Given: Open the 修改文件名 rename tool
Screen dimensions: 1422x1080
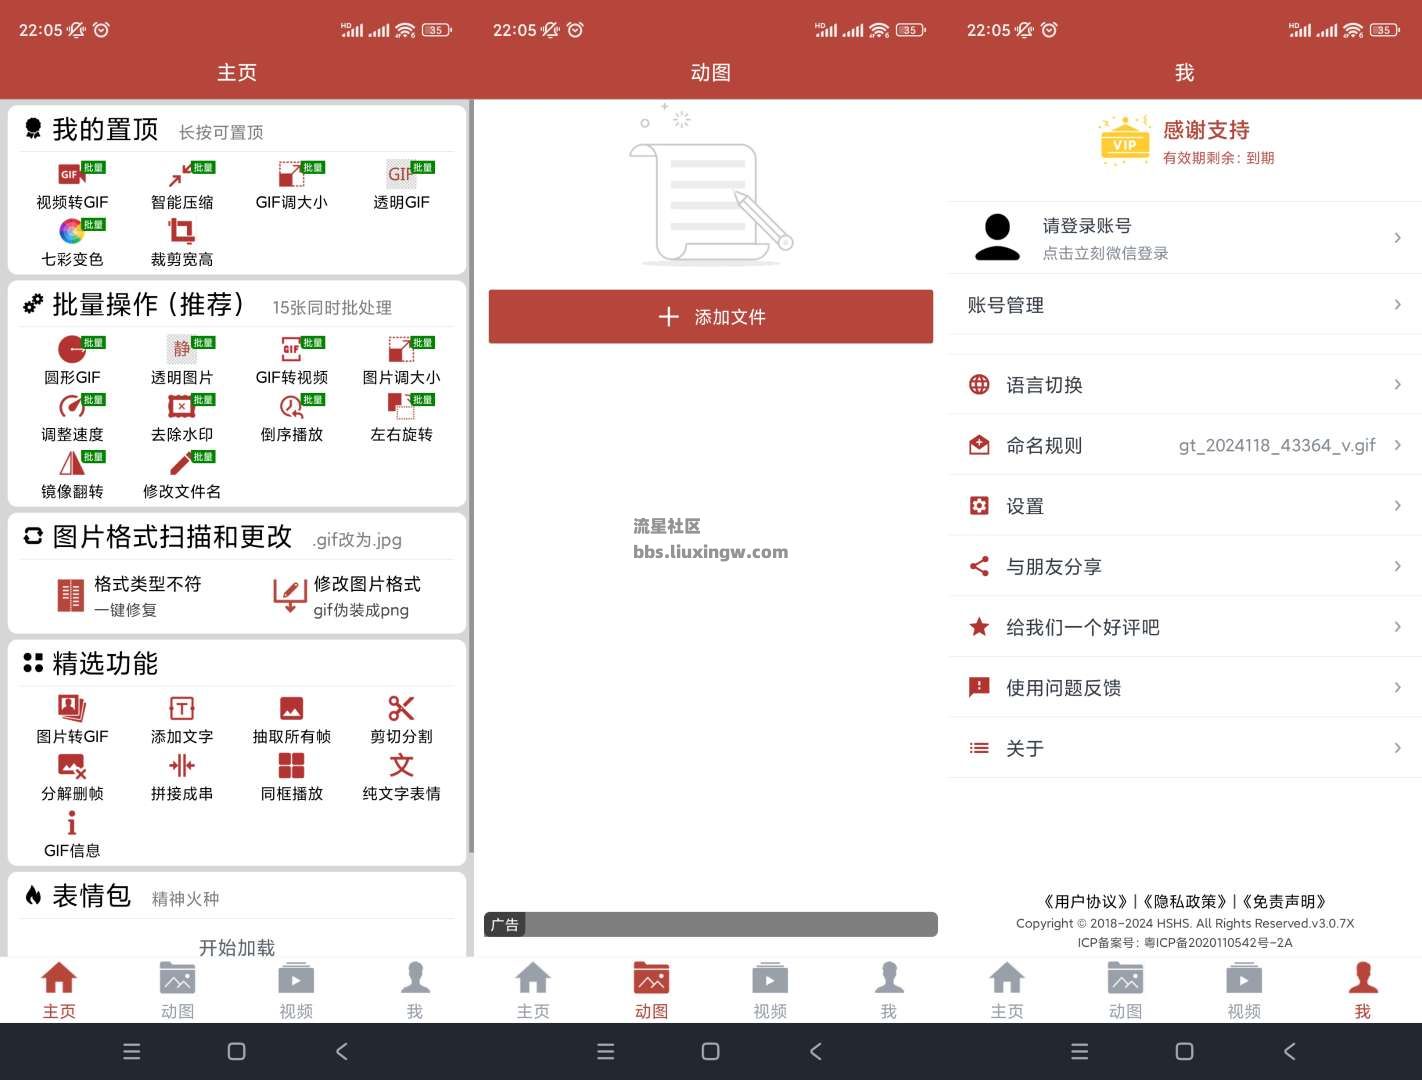Looking at the screenshot, I should pyautogui.click(x=182, y=475).
